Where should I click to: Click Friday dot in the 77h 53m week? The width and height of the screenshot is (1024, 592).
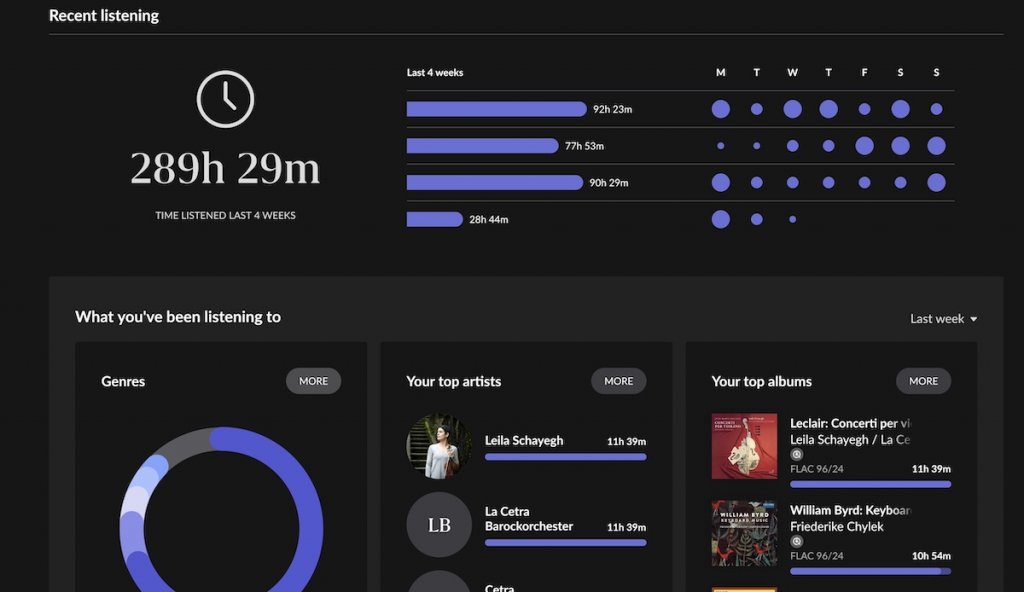pyautogui.click(x=864, y=146)
